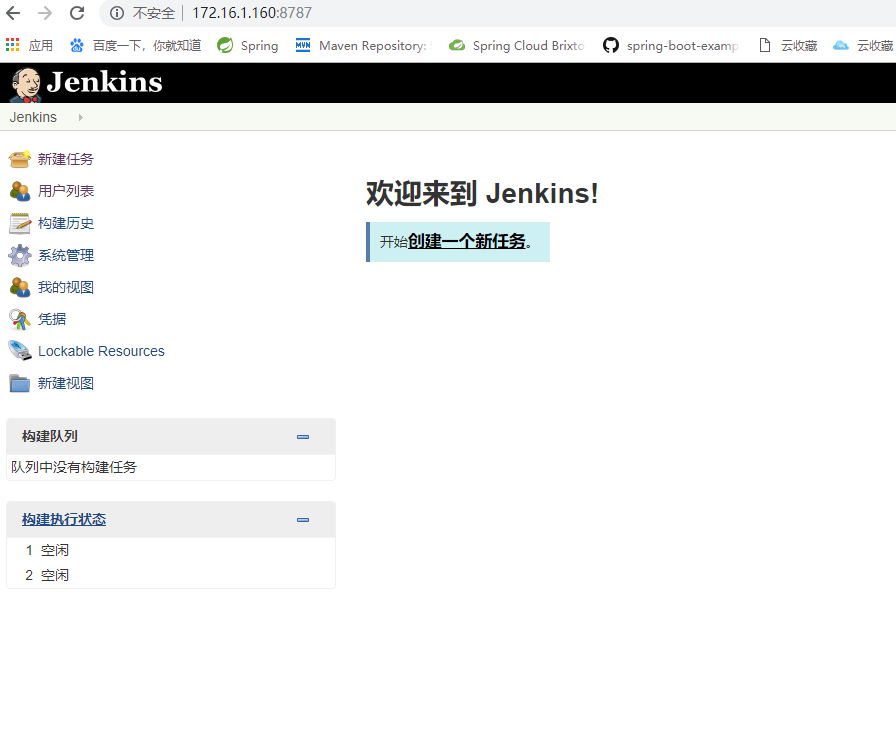Click the Jenkins butler logo icon
896x732 pixels.
[x=26, y=84]
